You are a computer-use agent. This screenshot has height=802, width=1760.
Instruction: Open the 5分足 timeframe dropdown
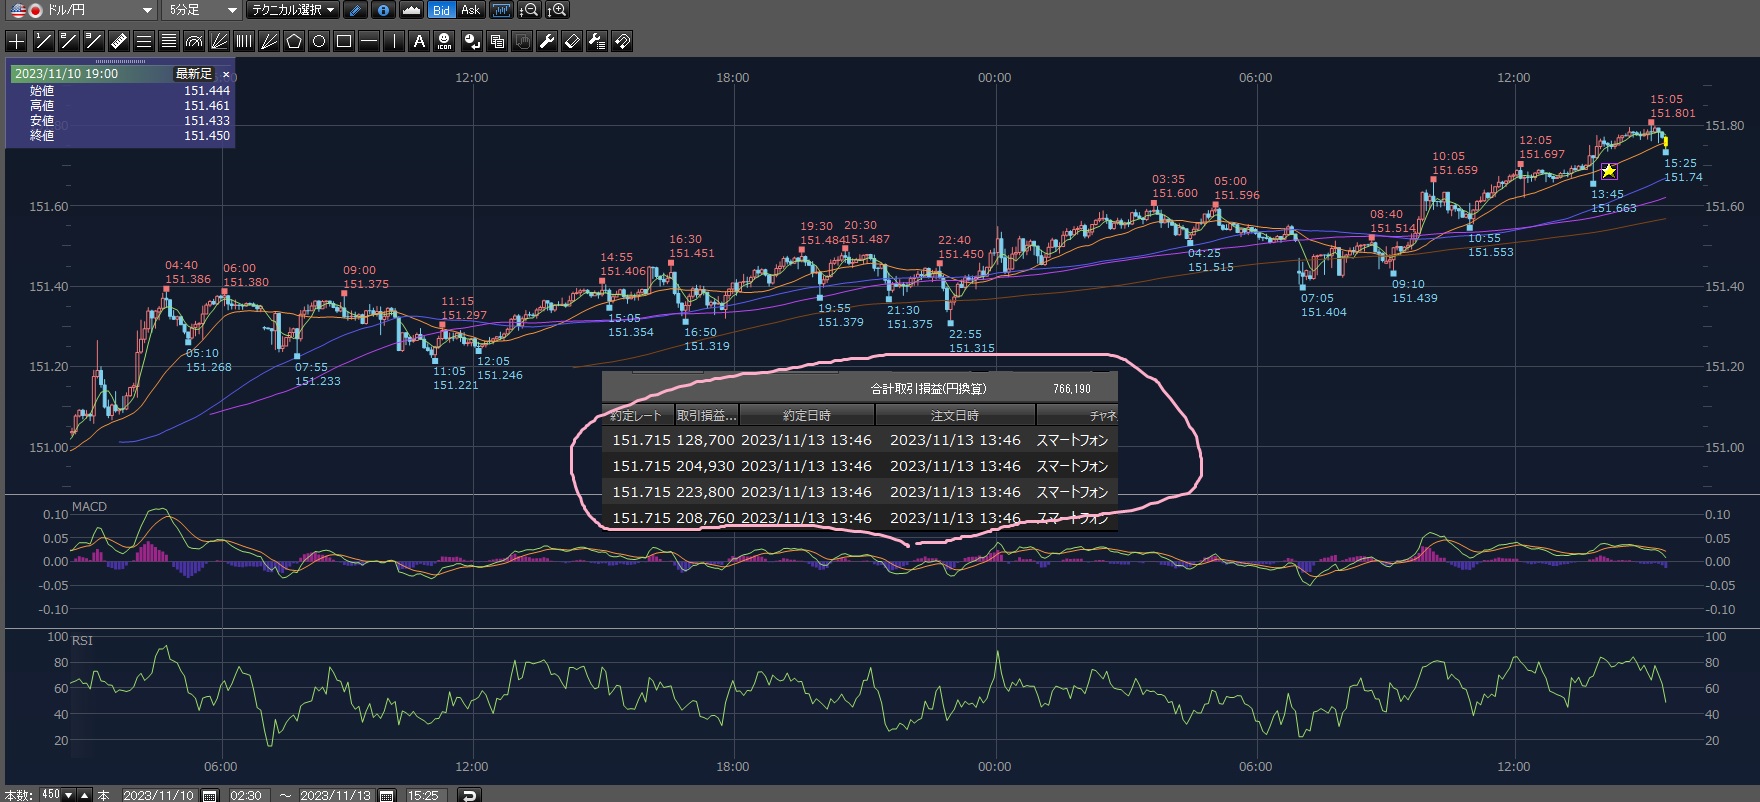click(202, 10)
